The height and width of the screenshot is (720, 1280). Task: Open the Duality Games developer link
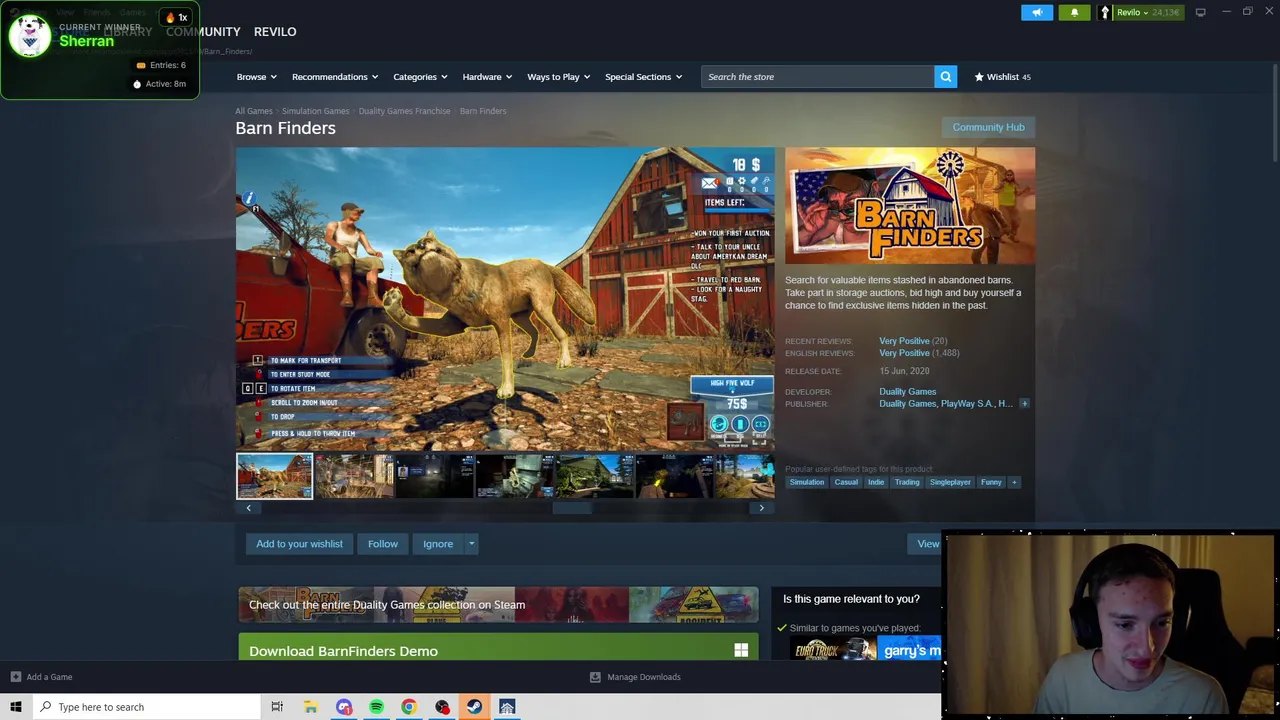pos(908,392)
